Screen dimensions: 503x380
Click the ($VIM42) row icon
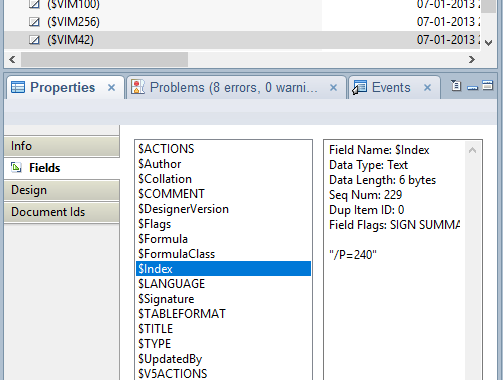point(34,40)
